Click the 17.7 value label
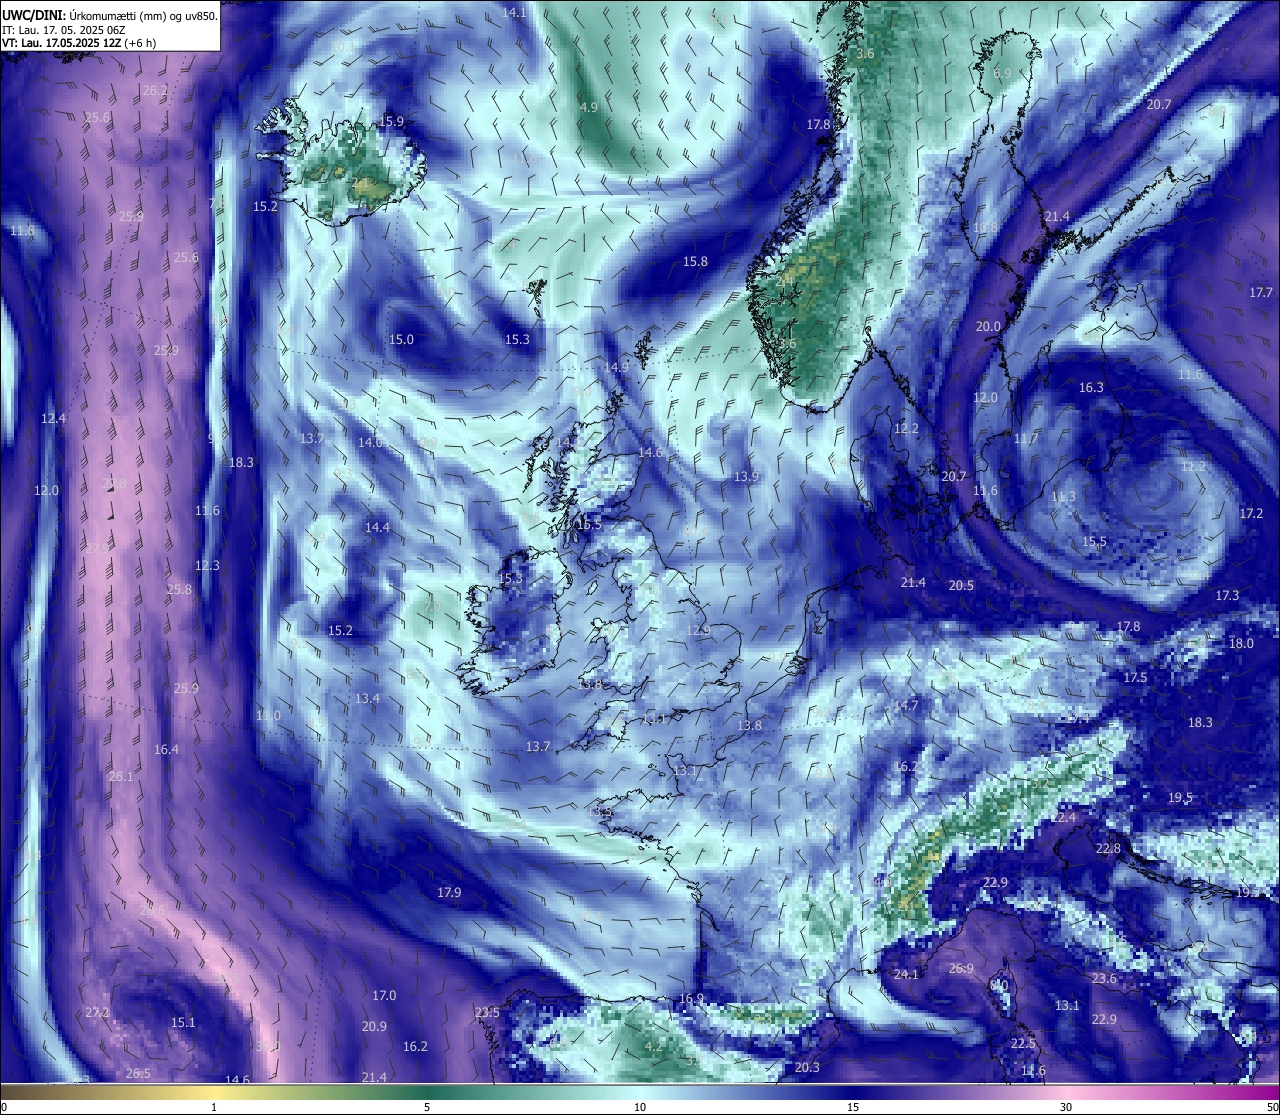 tap(1262, 293)
